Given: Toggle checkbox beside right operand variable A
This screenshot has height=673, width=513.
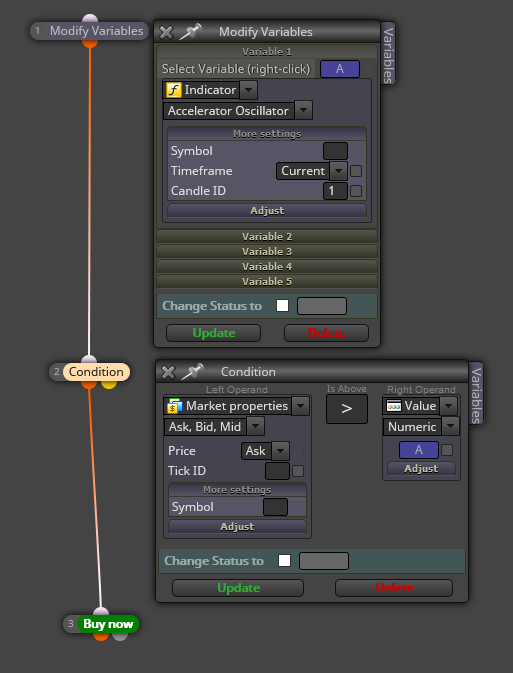Looking at the screenshot, I should coord(447,450).
